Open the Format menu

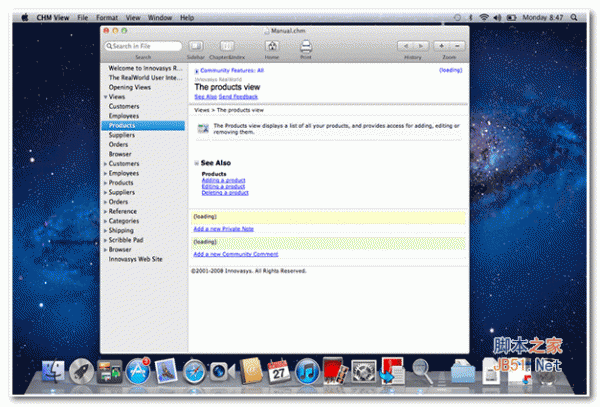click(106, 18)
